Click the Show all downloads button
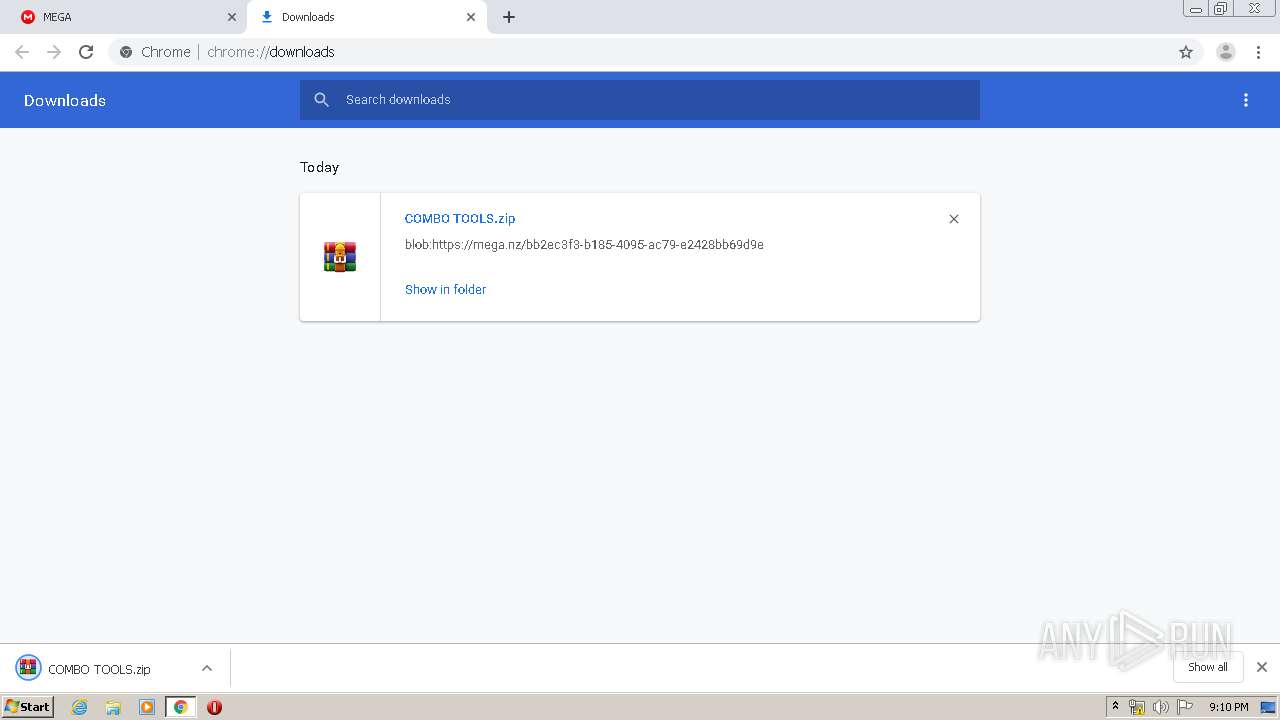 tap(1208, 667)
